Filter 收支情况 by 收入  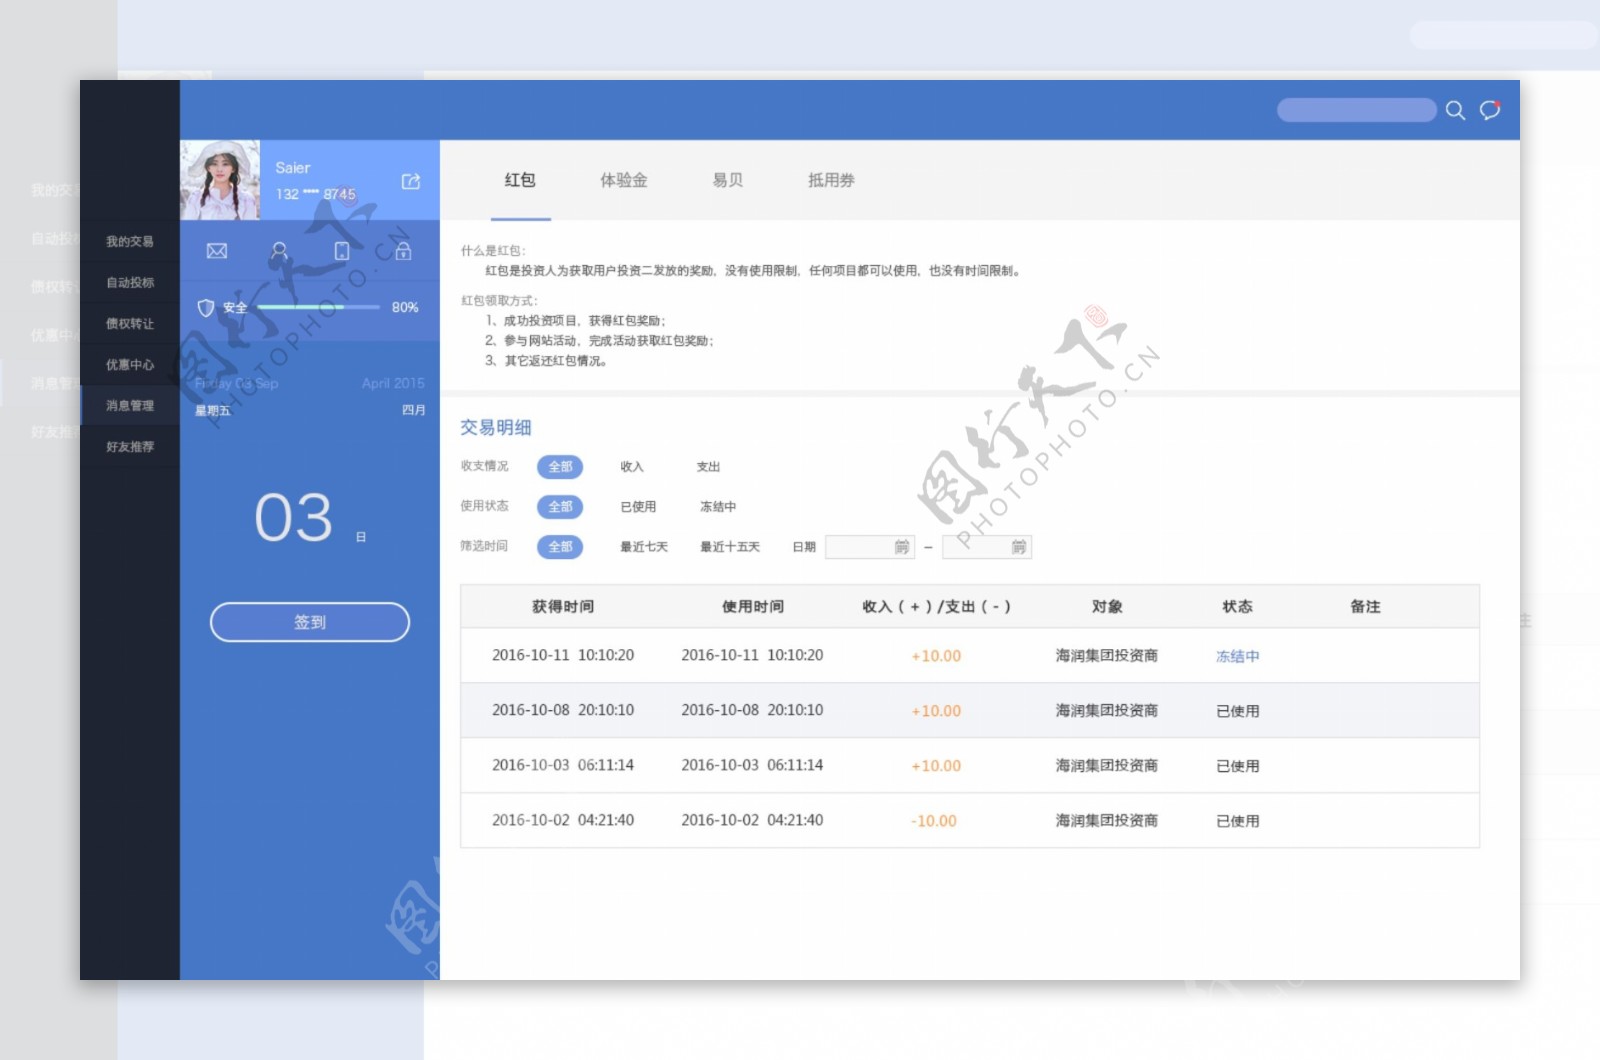point(632,466)
